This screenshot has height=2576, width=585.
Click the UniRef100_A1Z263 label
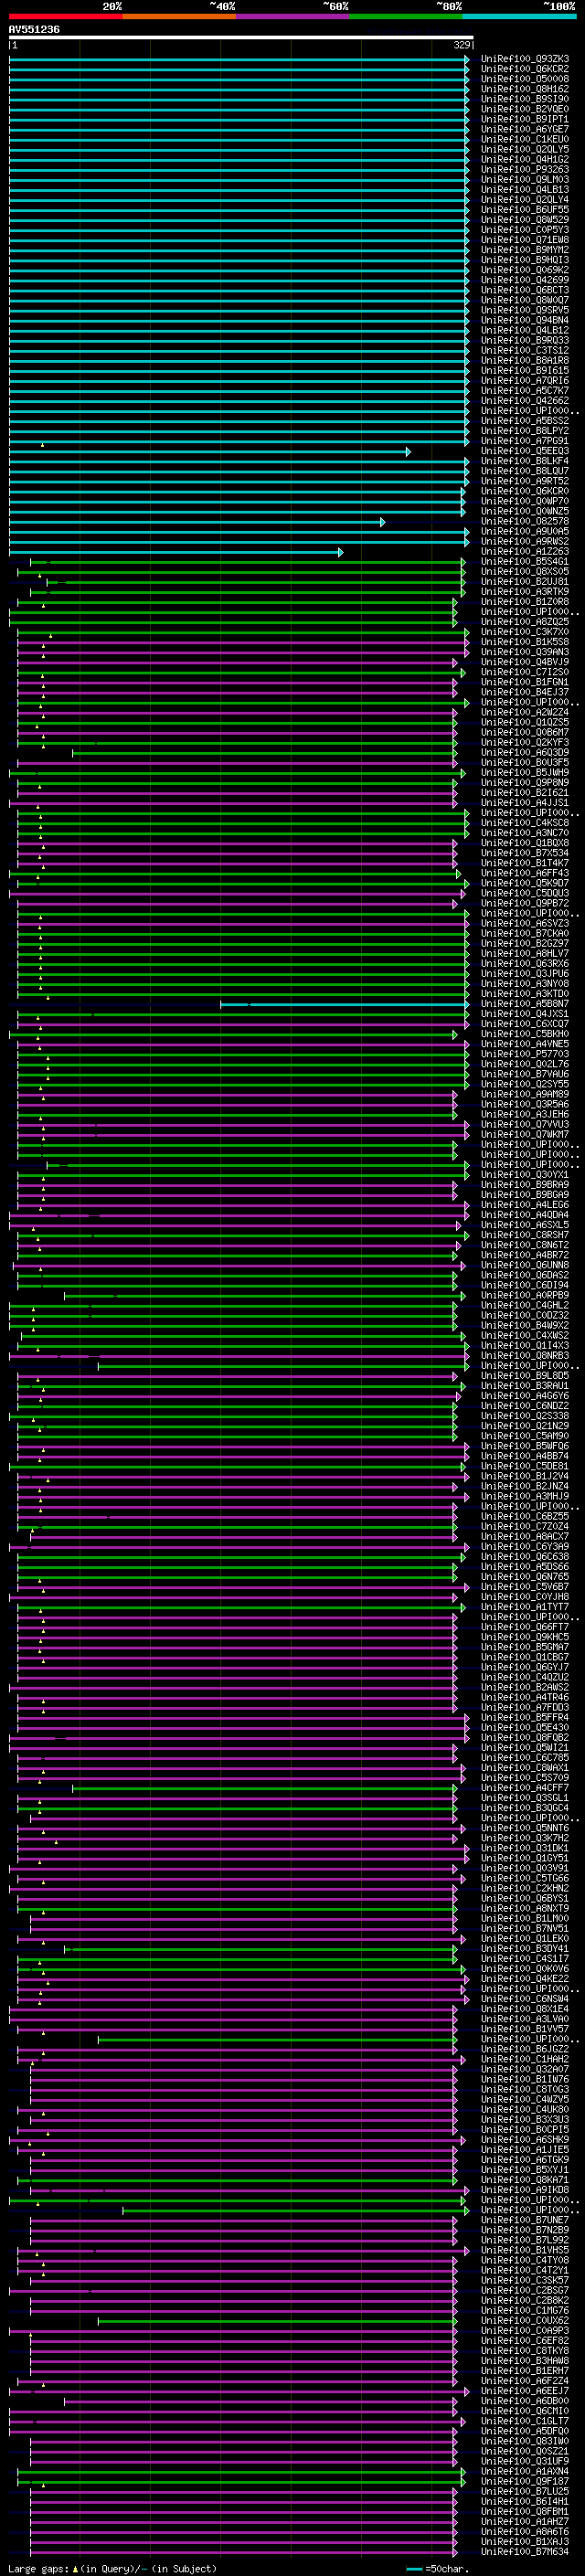tap(525, 551)
